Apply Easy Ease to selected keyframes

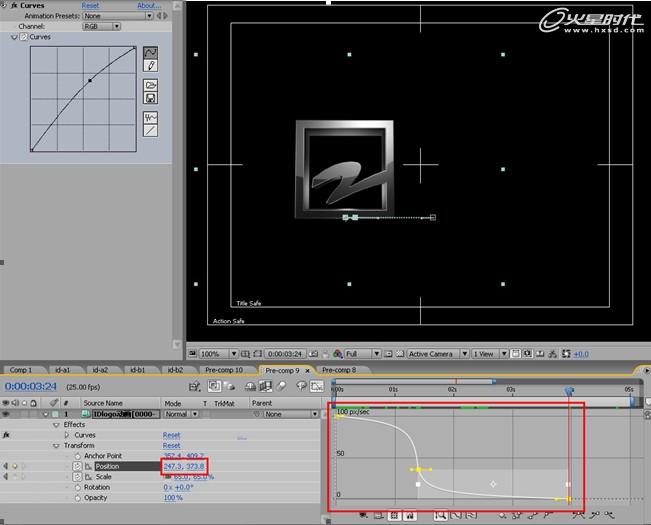click(x=578, y=515)
